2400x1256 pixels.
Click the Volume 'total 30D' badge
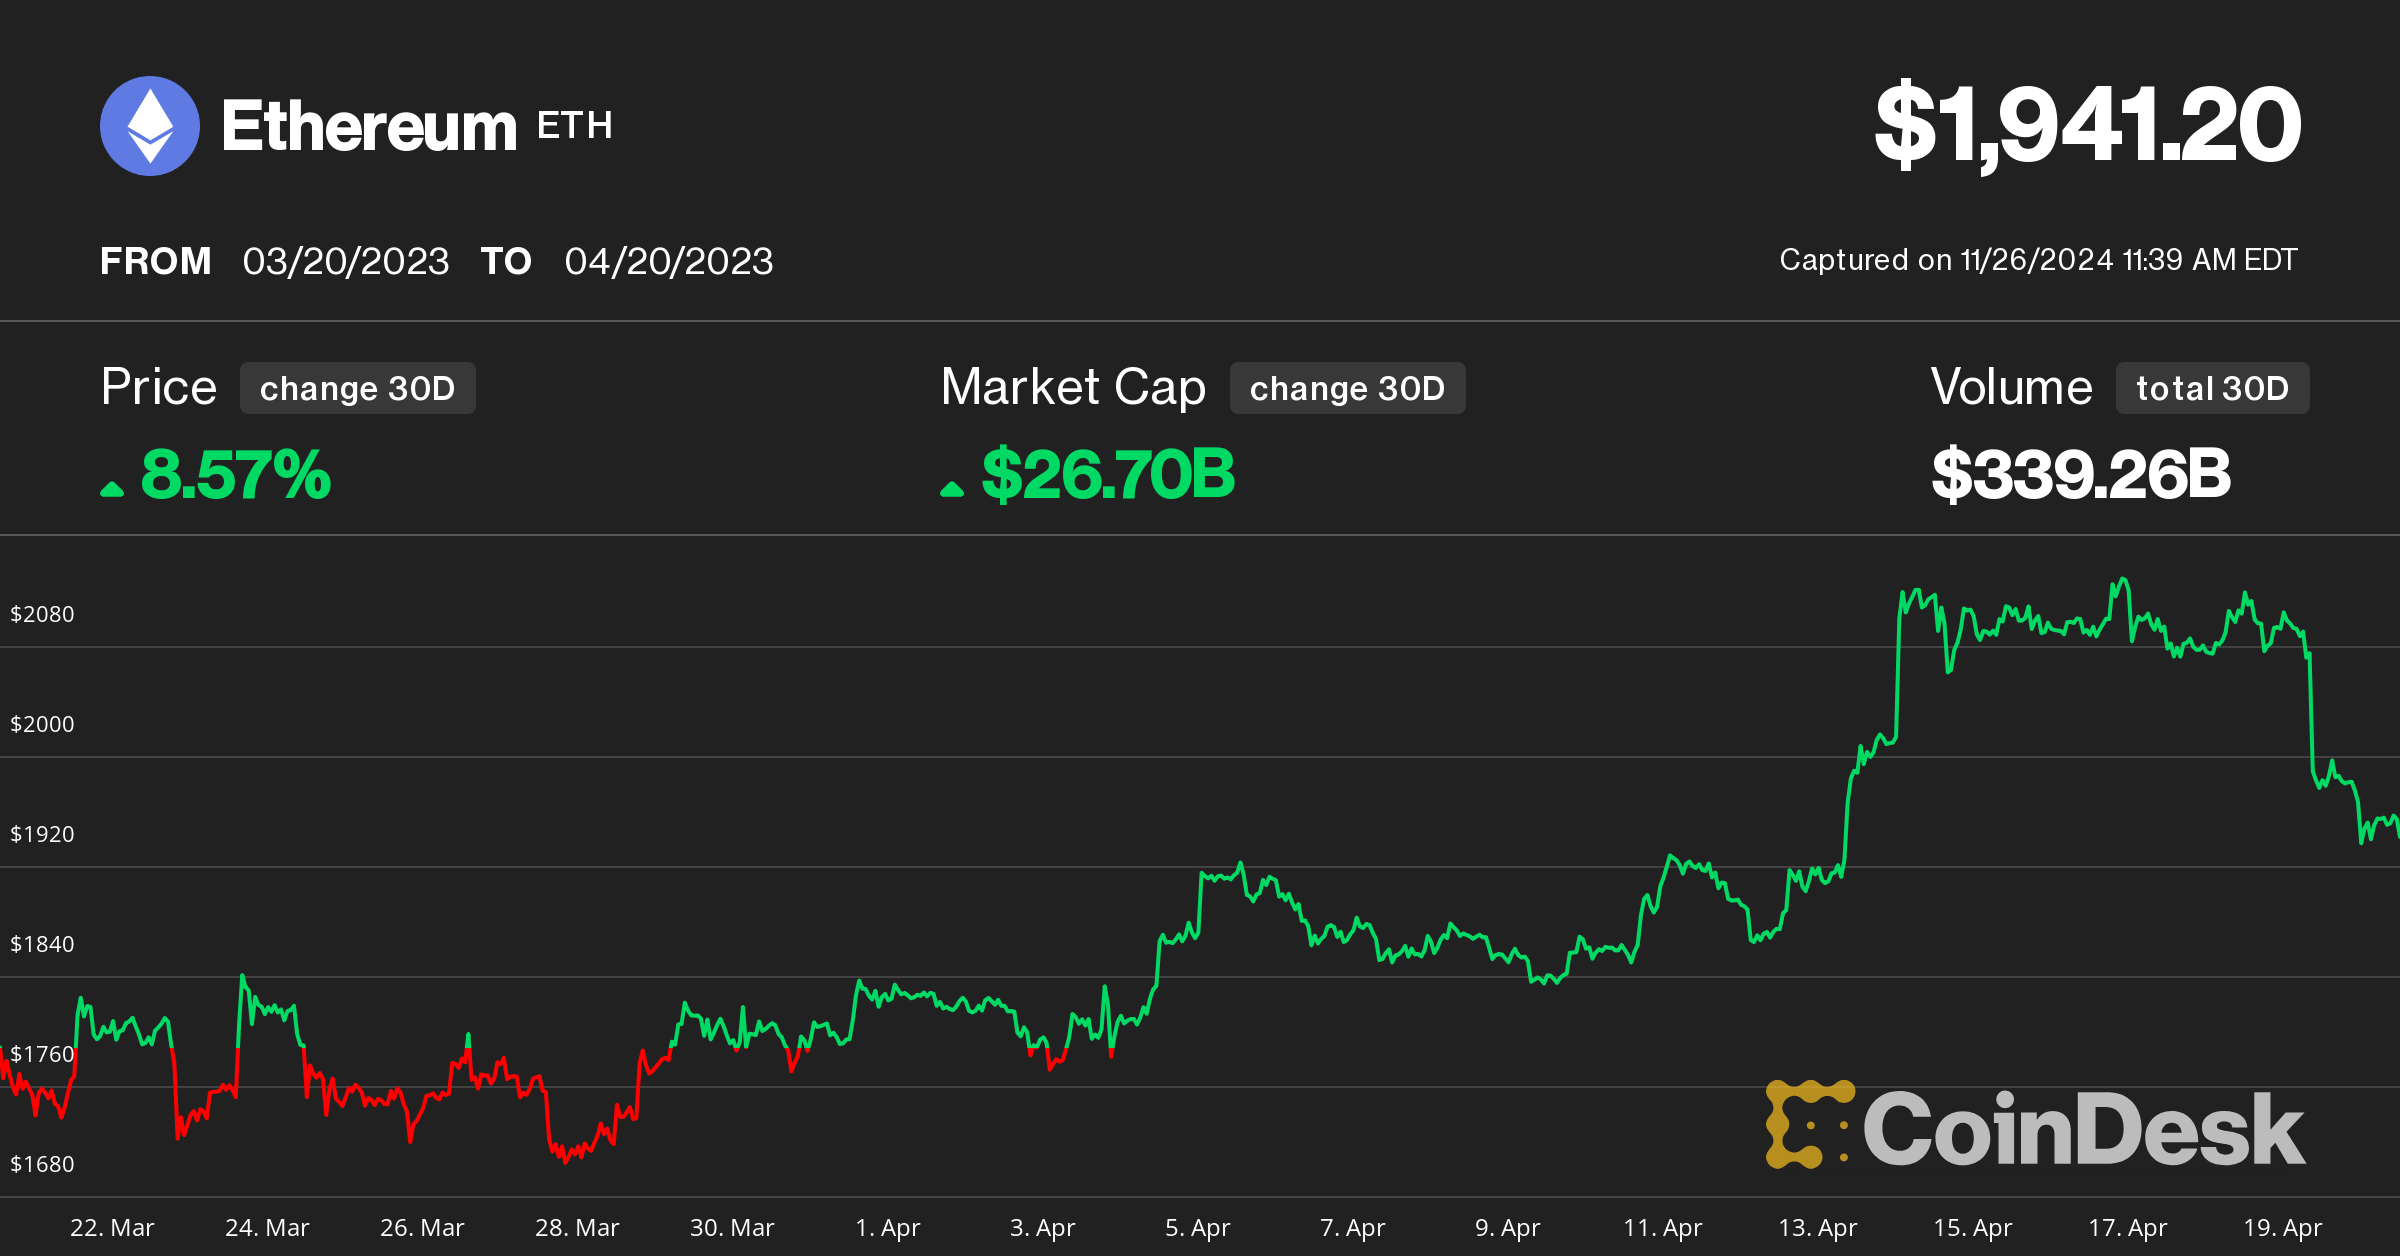tap(2213, 388)
